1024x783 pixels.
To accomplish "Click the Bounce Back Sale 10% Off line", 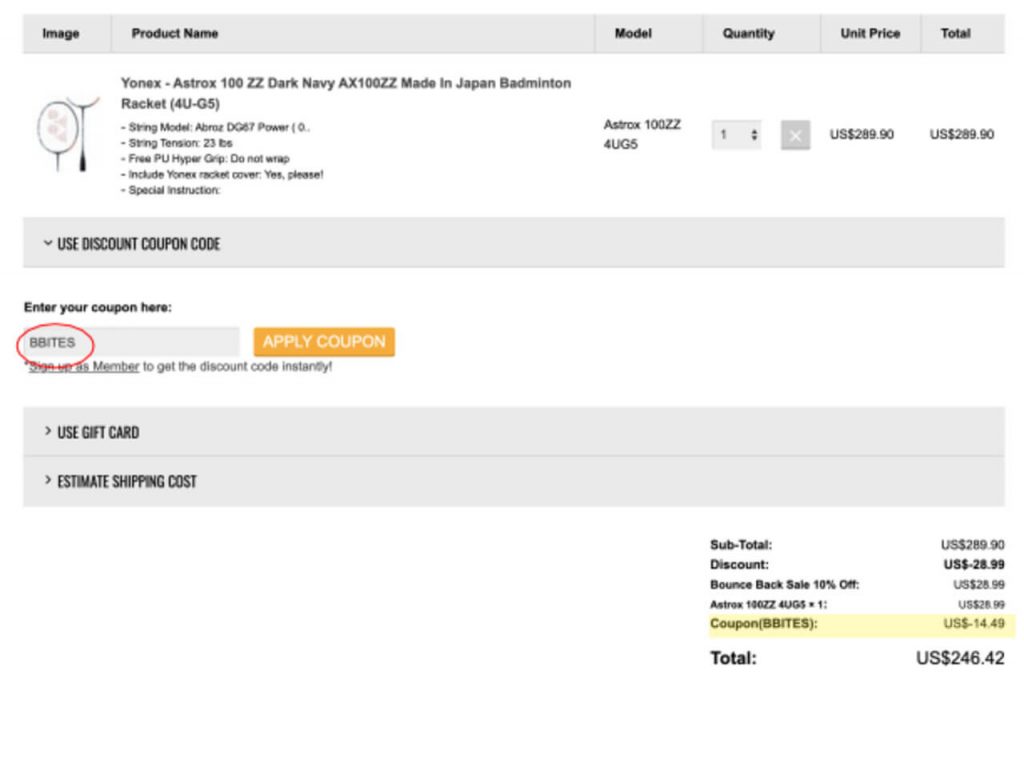I will click(x=857, y=584).
